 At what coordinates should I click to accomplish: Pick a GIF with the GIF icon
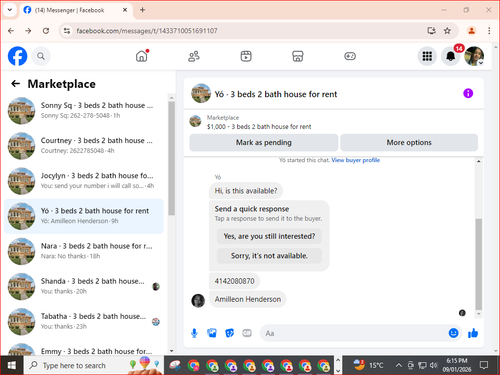pos(247,333)
